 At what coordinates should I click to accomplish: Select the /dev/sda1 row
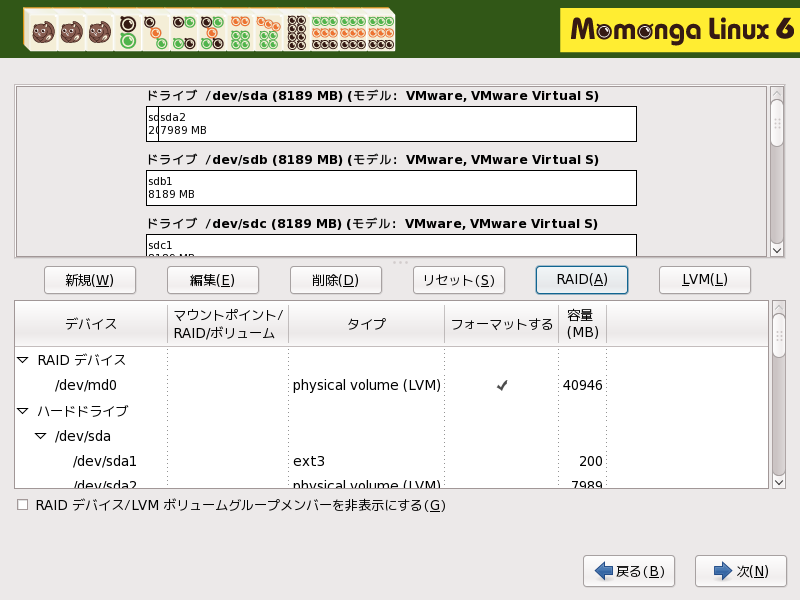(x=391, y=461)
